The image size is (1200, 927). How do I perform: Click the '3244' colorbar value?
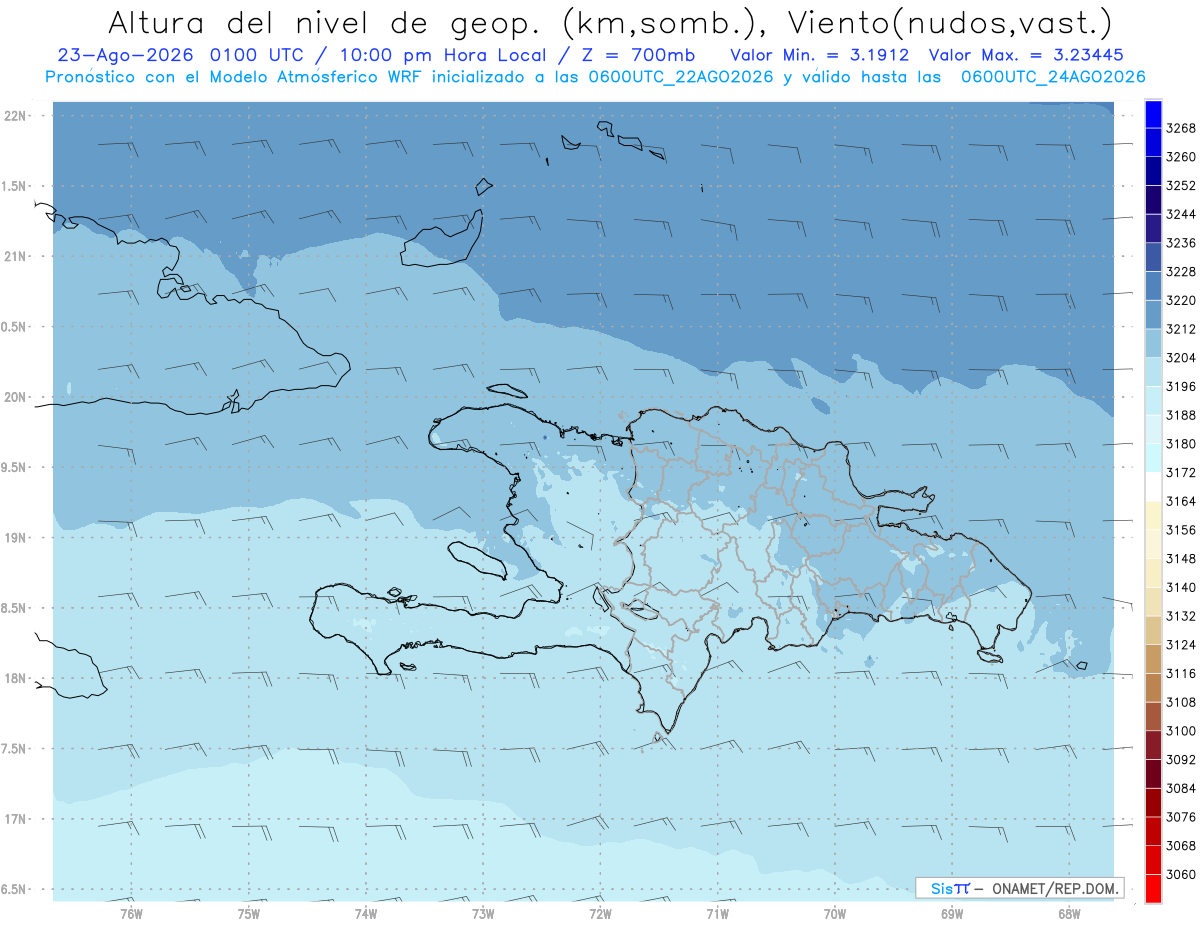[1181, 214]
